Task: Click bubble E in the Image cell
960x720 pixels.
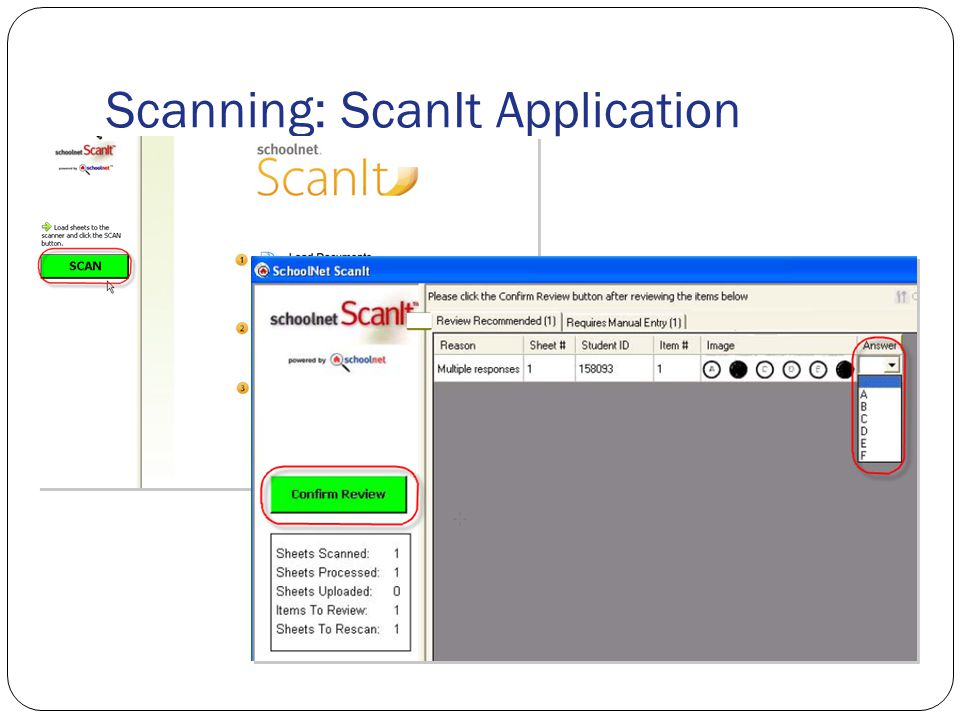Action: point(818,369)
